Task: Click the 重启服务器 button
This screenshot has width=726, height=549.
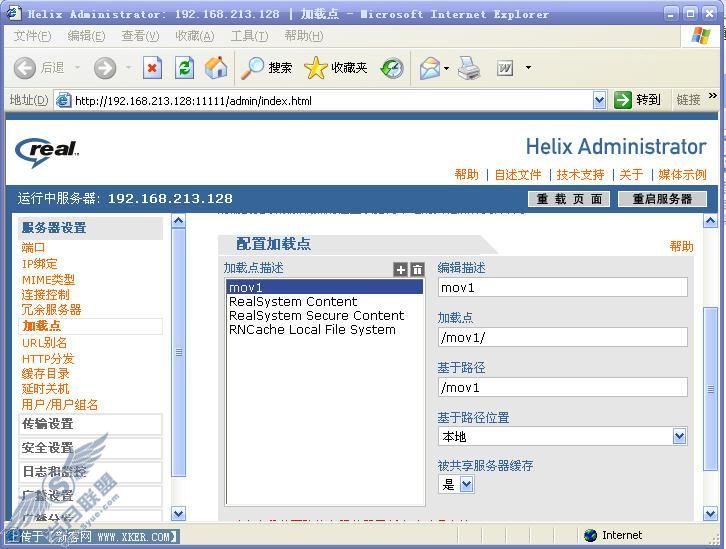Action: pyautogui.click(x=662, y=199)
